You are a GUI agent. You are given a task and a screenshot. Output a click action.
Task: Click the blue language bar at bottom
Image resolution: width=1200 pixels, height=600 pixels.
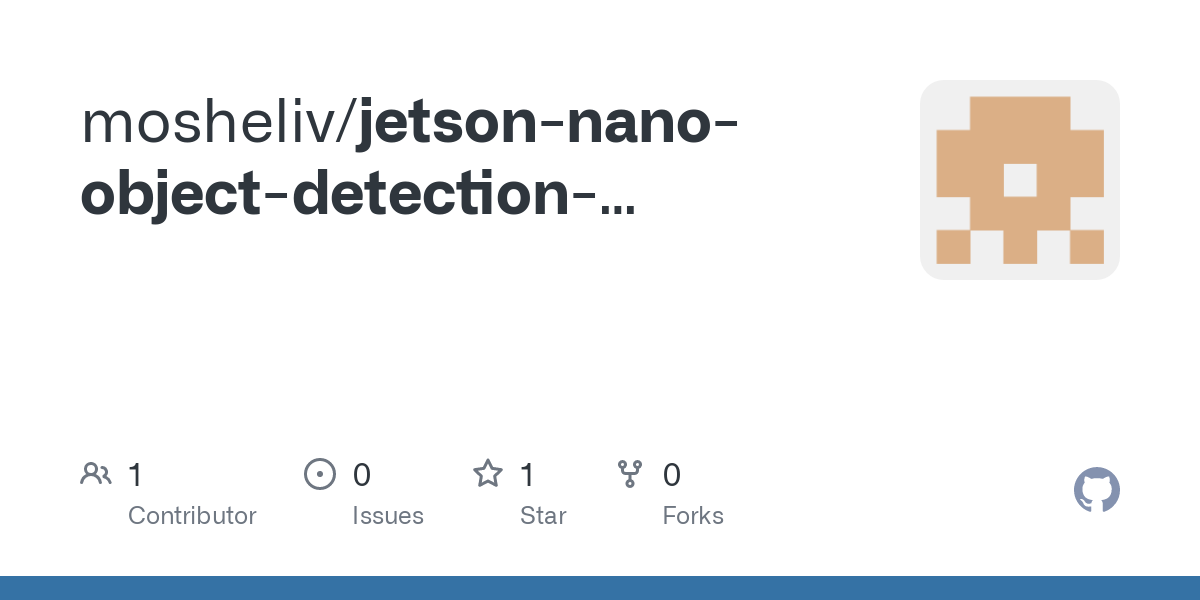point(600,588)
